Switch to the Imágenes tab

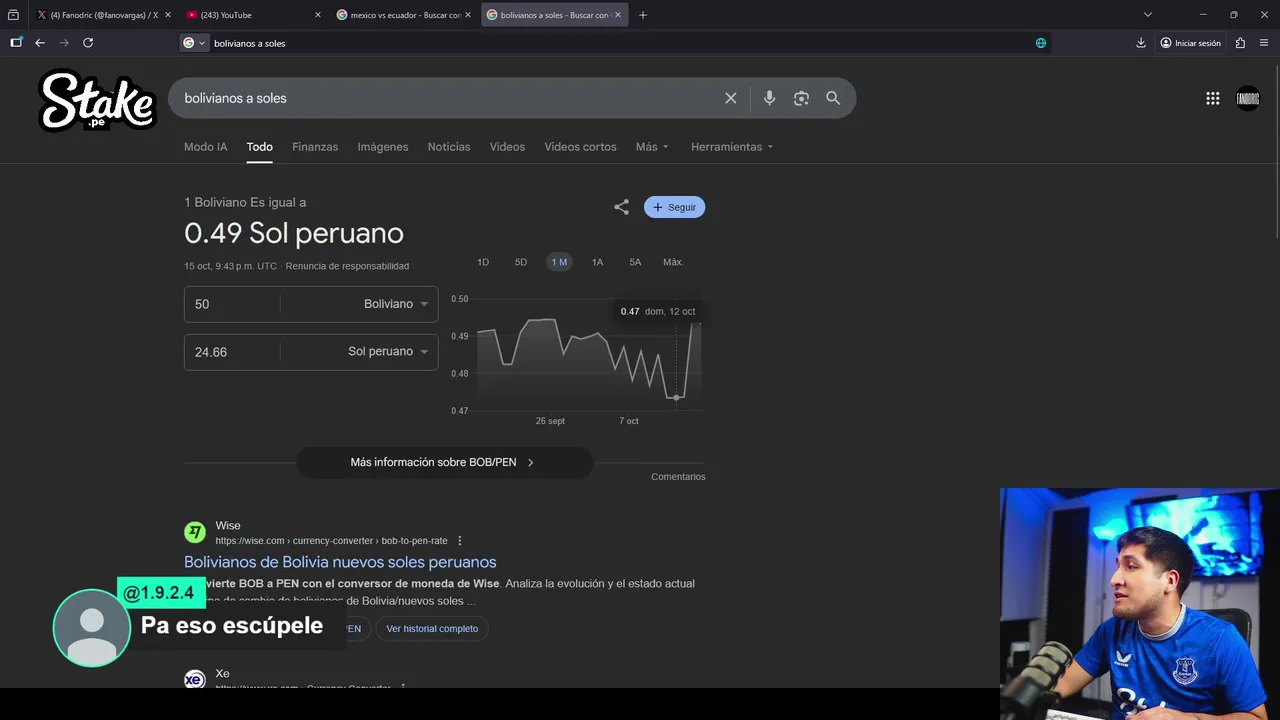click(383, 147)
